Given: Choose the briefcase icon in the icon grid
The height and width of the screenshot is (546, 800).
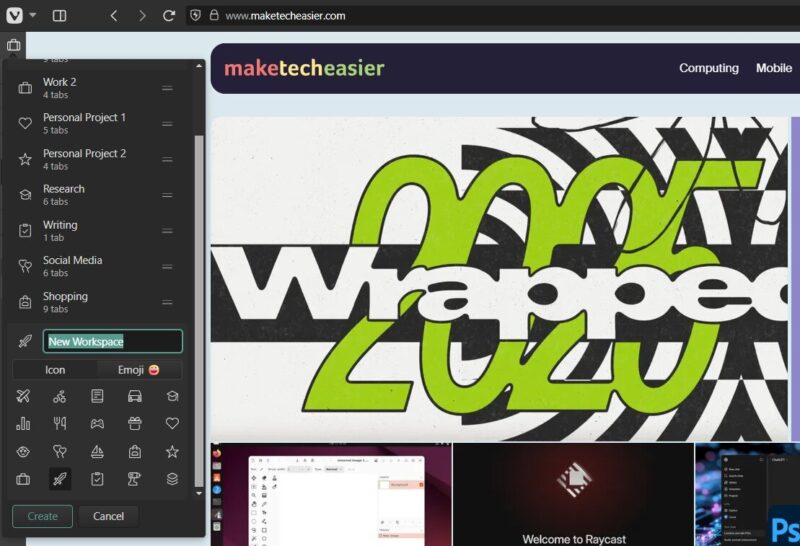Looking at the screenshot, I should point(23,479).
